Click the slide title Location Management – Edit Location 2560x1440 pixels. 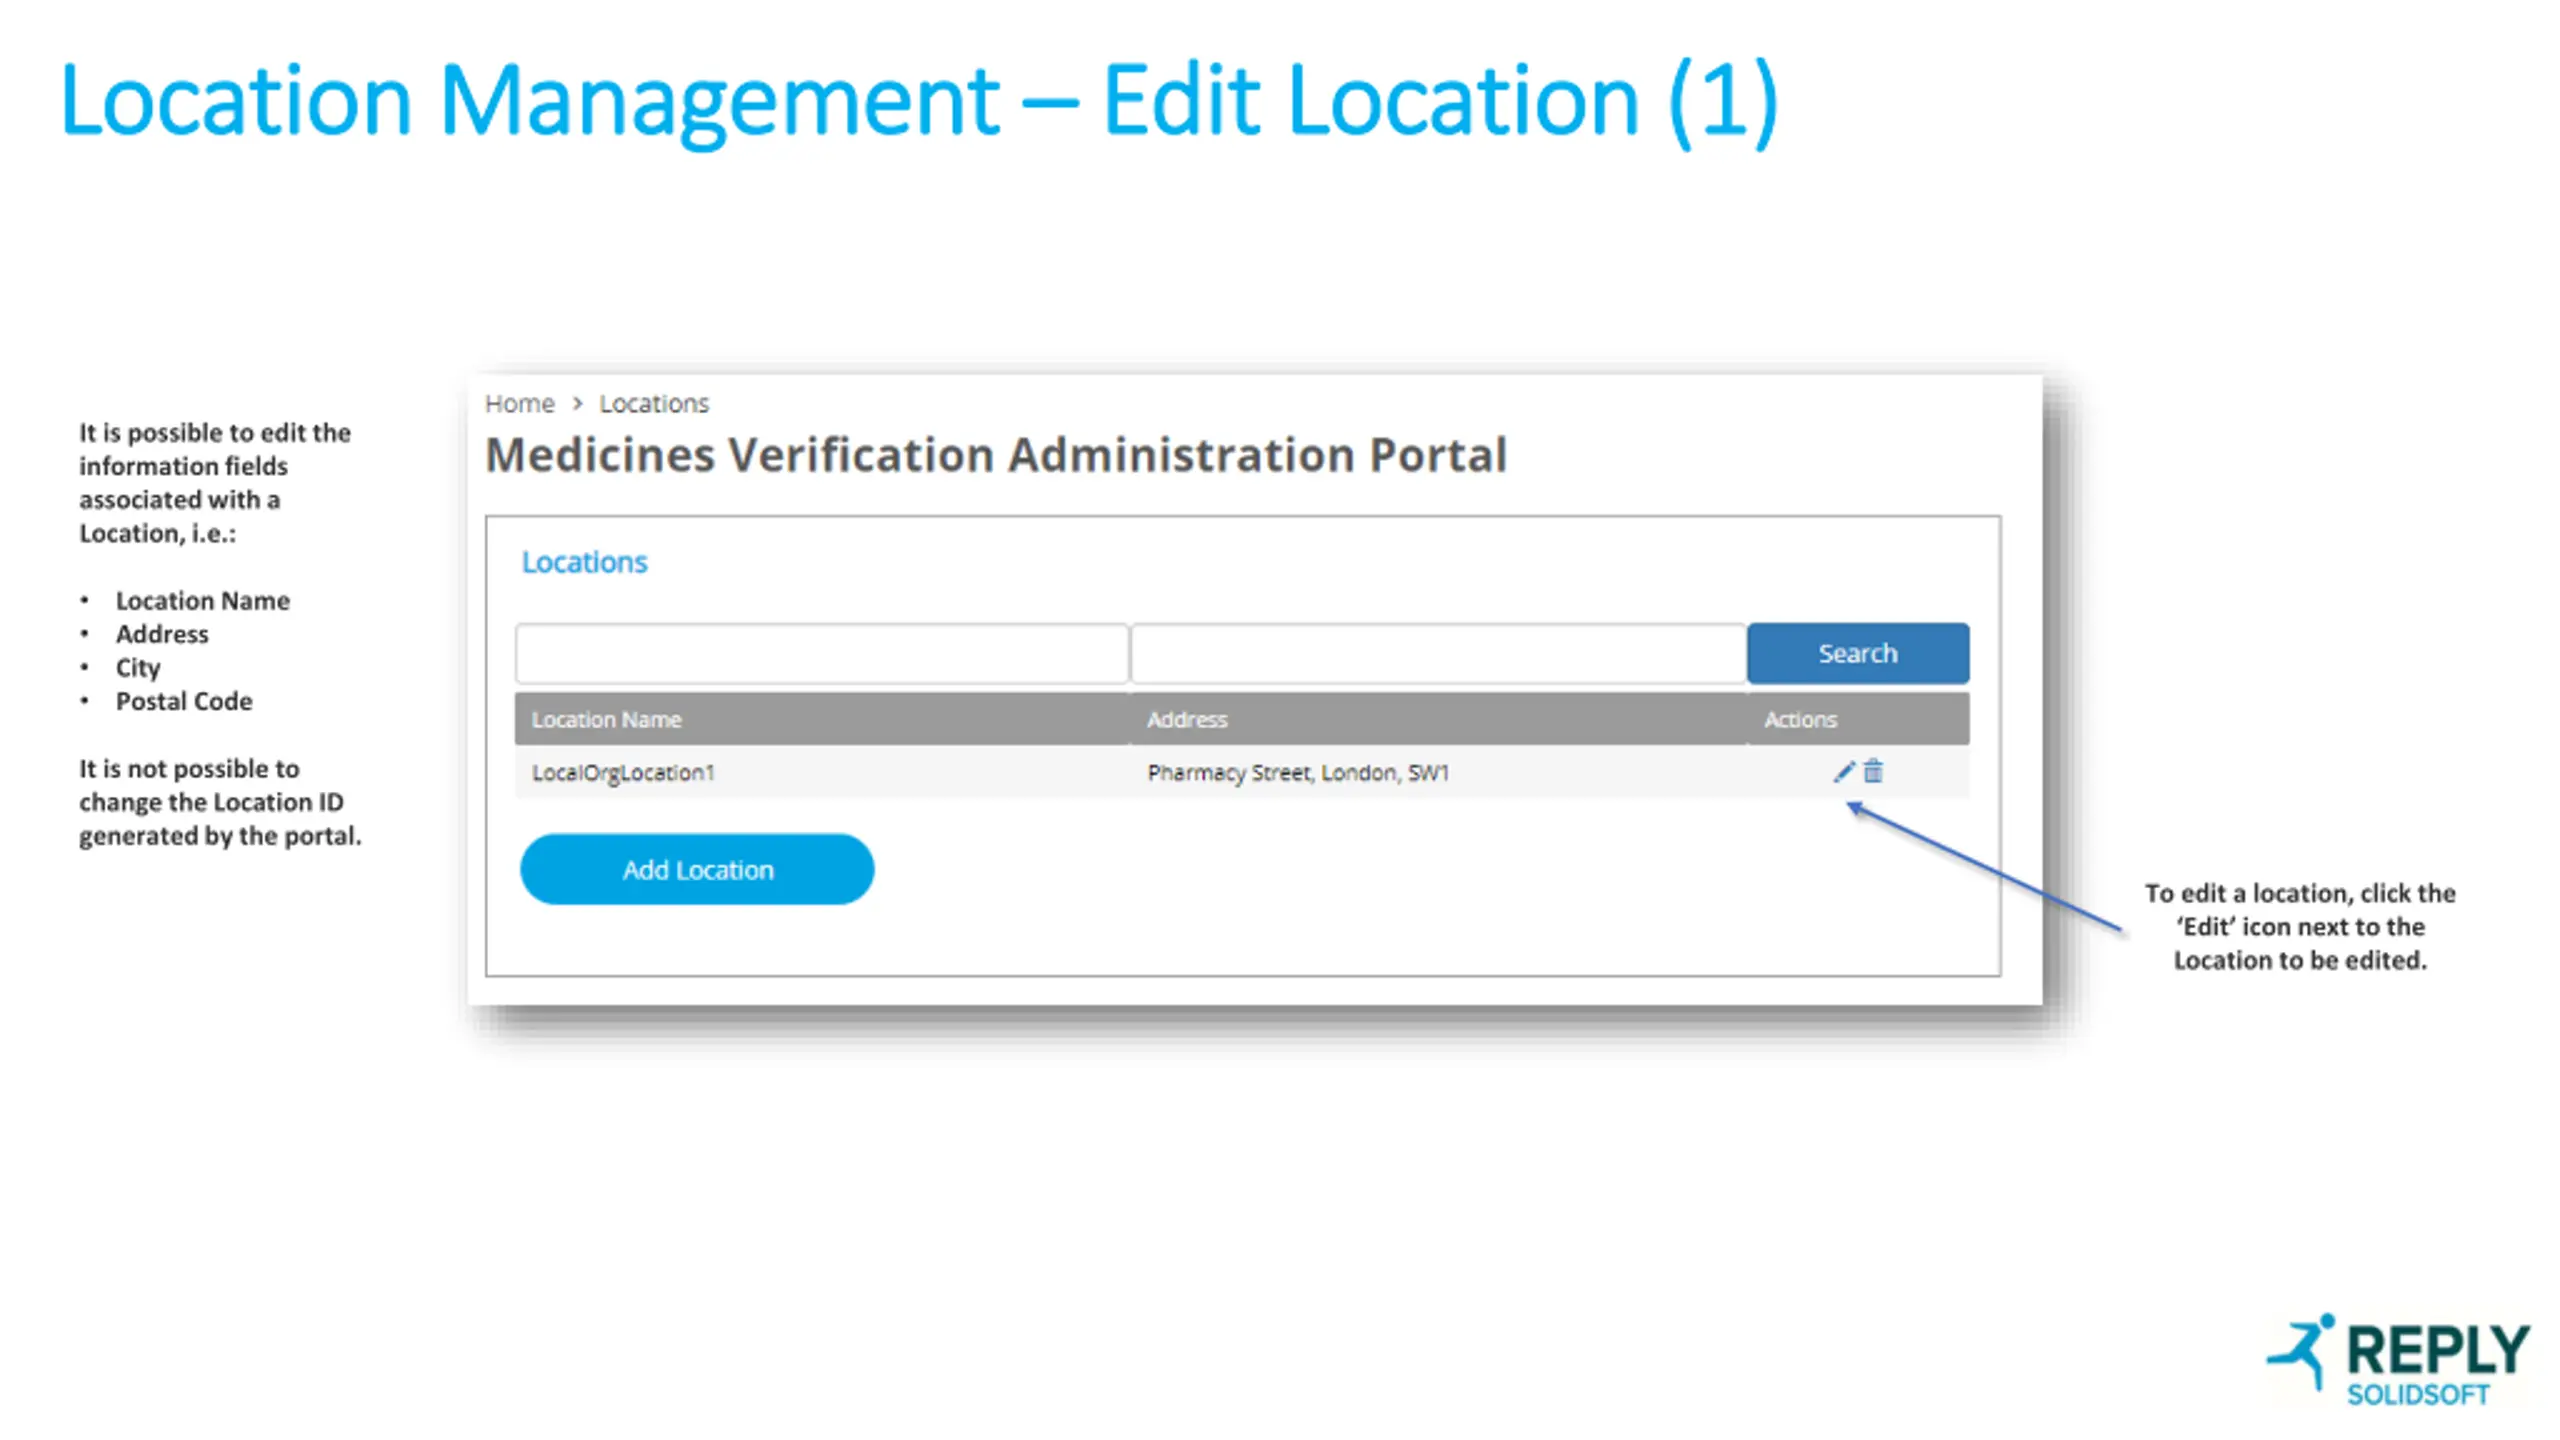pyautogui.click(x=918, y=100)
